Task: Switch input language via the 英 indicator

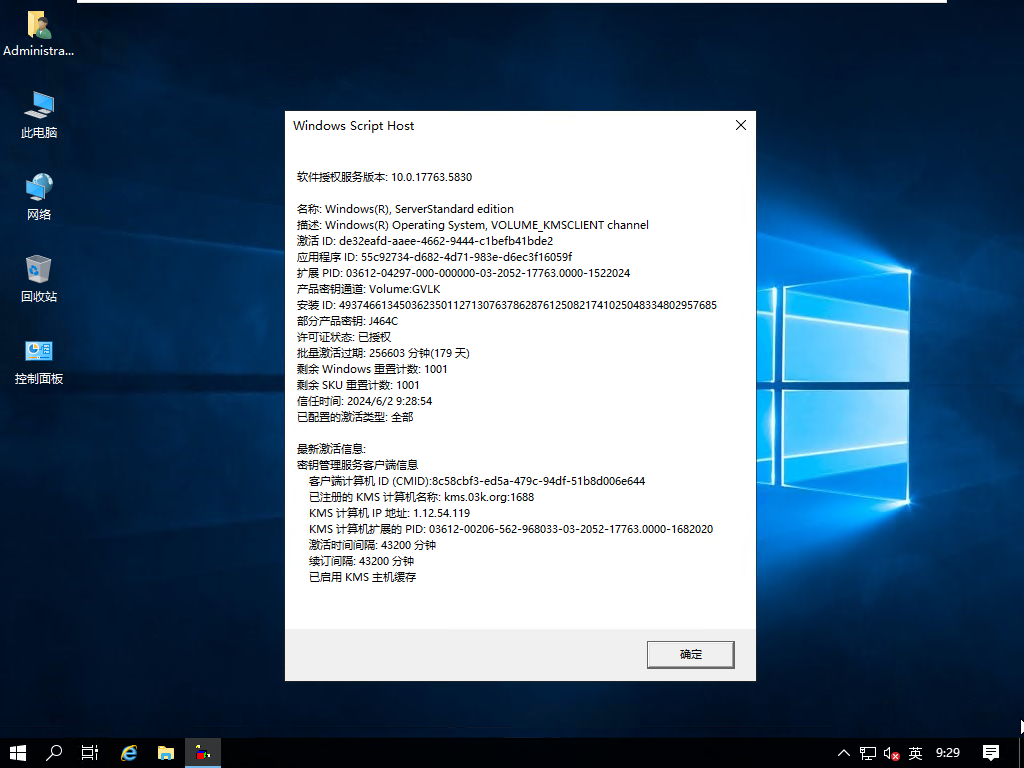Action: coord(914,753)
